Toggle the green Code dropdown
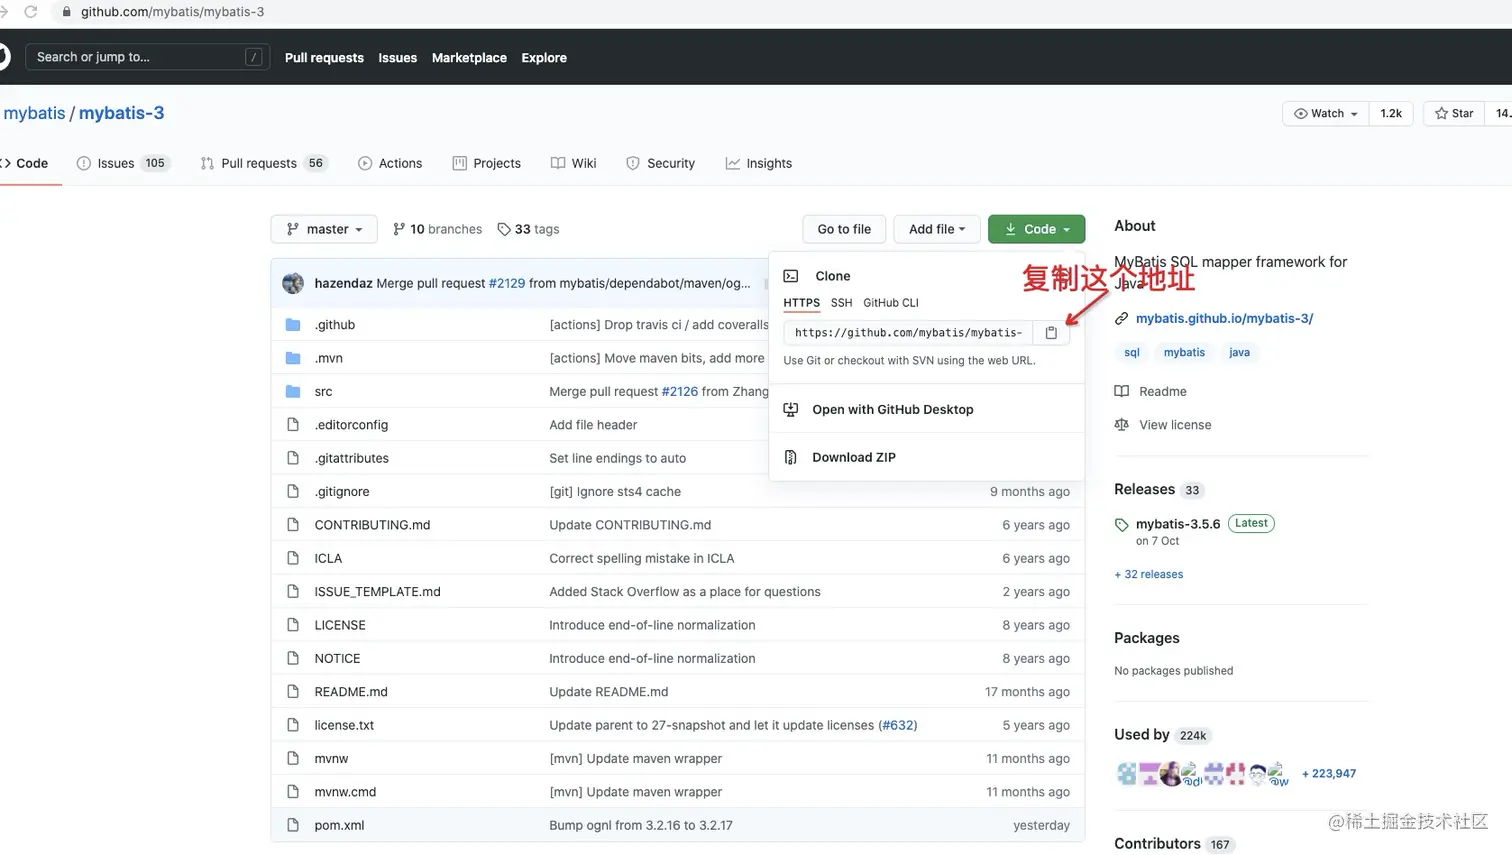The height and width of the screenshot is (855, 1512). coord(1037,229)
